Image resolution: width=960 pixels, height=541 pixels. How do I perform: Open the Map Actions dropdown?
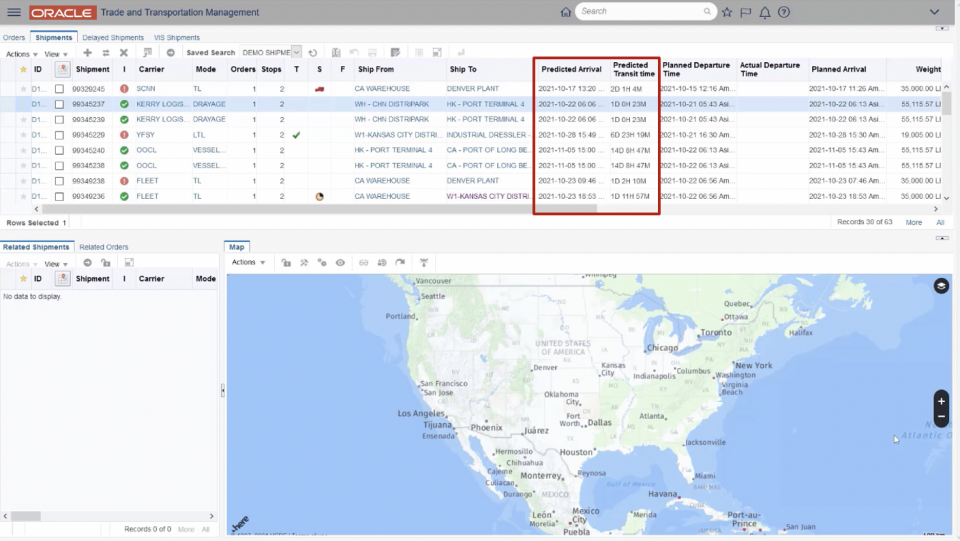pos(248,262)
